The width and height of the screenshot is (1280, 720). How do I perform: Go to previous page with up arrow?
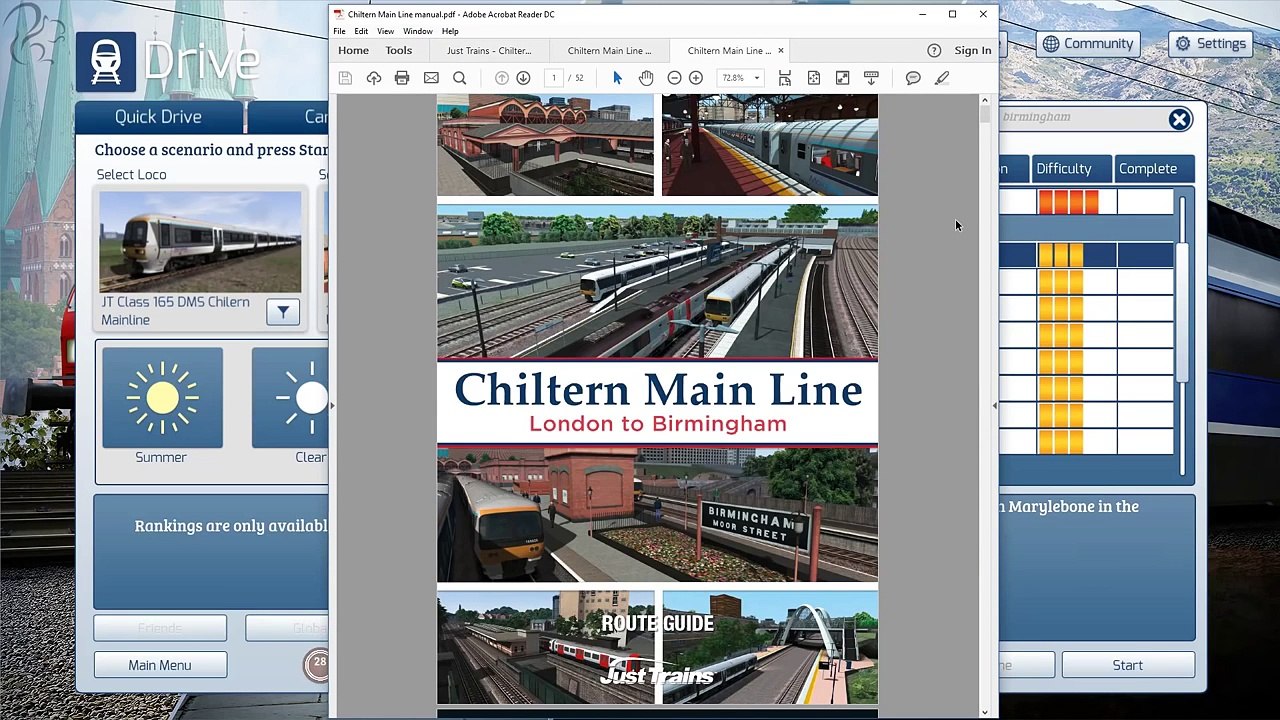[502, 78]
